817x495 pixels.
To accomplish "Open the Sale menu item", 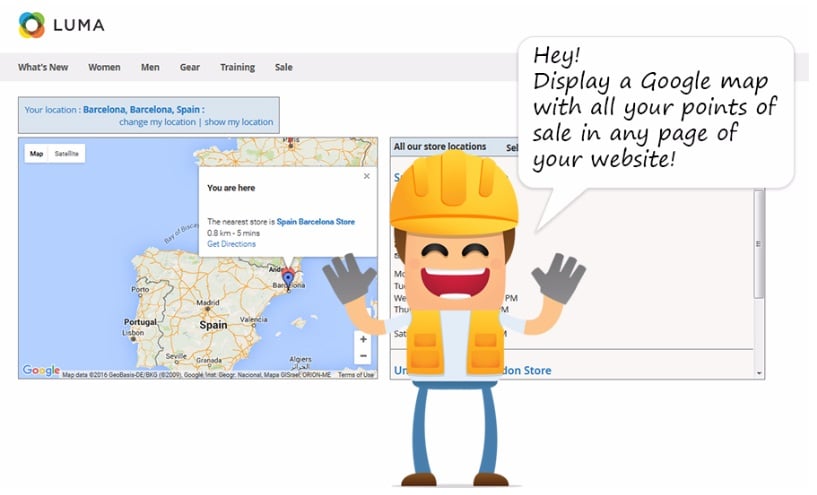I will 283,67.
